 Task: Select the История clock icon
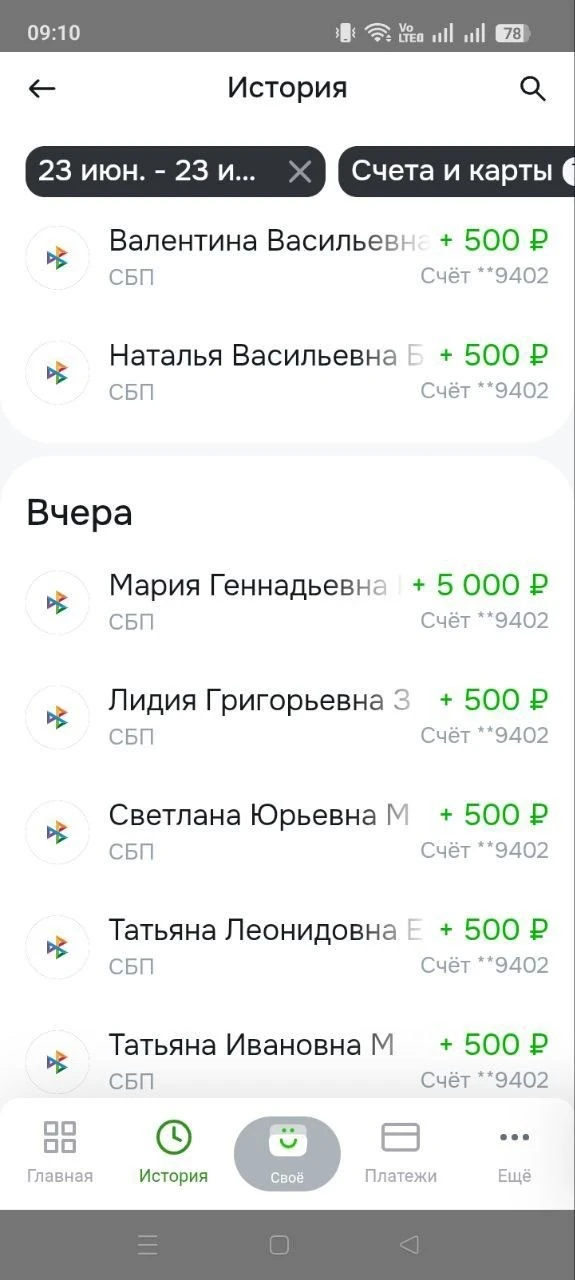(174, 1138)
